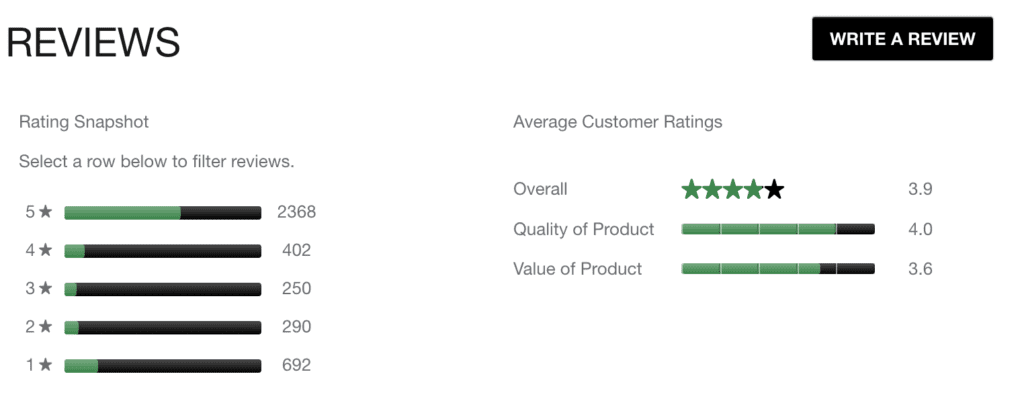Viewport: 1024px width, 411px height.
Task: Select the 692 review count
Action: pos(296,365)
